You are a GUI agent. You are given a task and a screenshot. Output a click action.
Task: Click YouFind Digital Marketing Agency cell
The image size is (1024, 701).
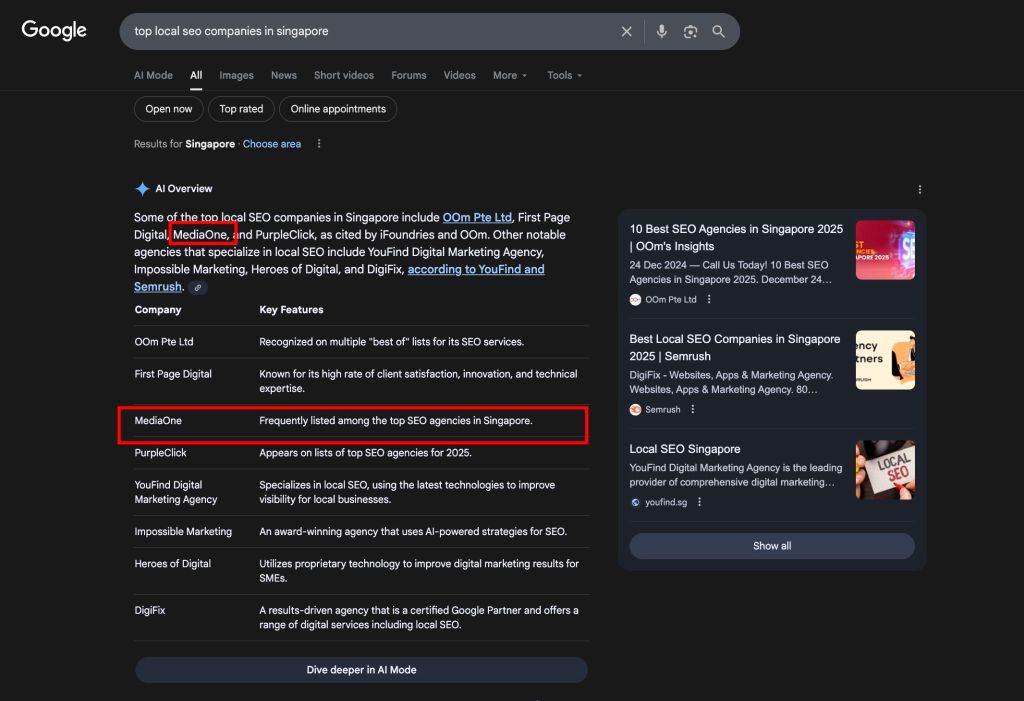coord(176,492)
